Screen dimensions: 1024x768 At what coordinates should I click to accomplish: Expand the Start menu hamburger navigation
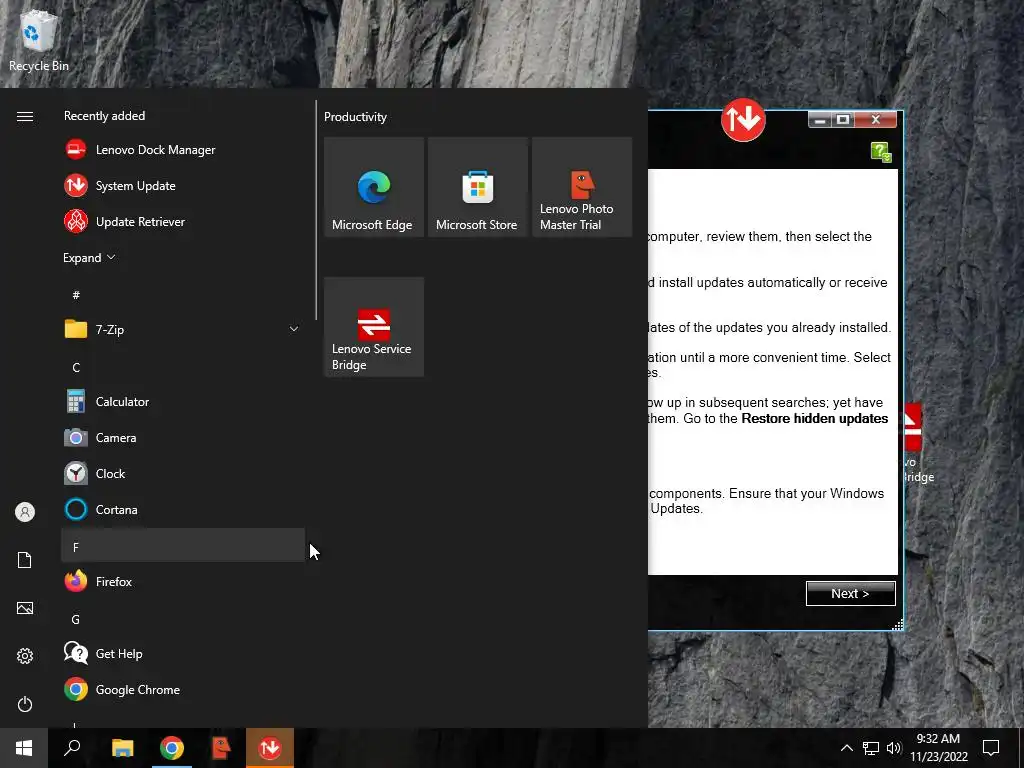25,116
